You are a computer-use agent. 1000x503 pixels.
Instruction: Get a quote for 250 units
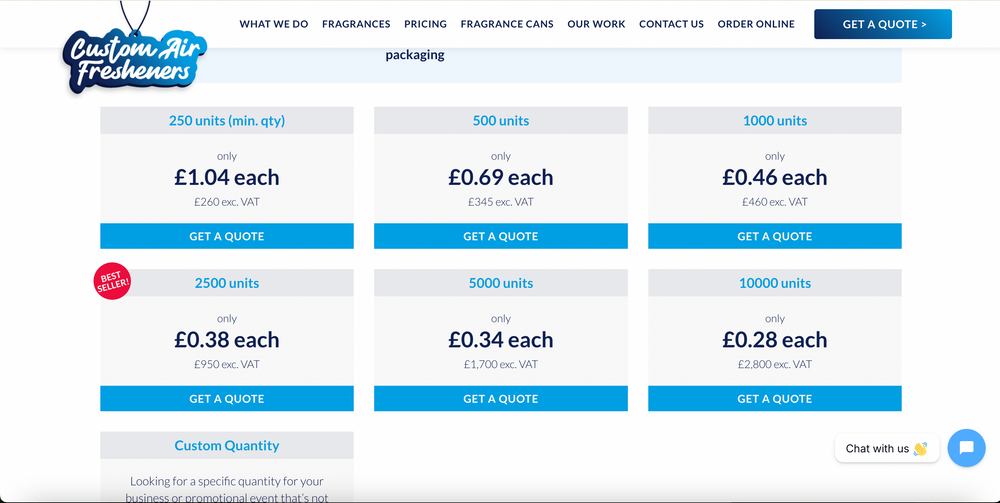pos(227,237)
